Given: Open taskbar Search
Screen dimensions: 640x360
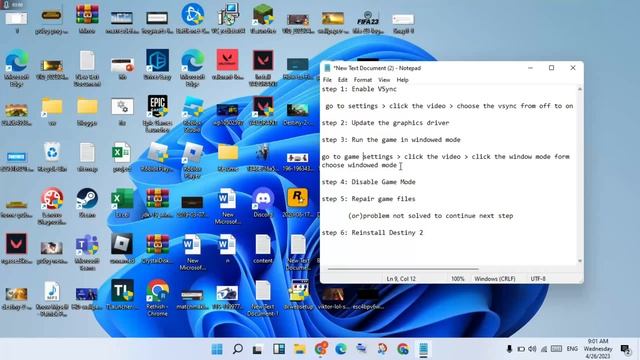Looking at the screenshot, I should pos(238,349).
